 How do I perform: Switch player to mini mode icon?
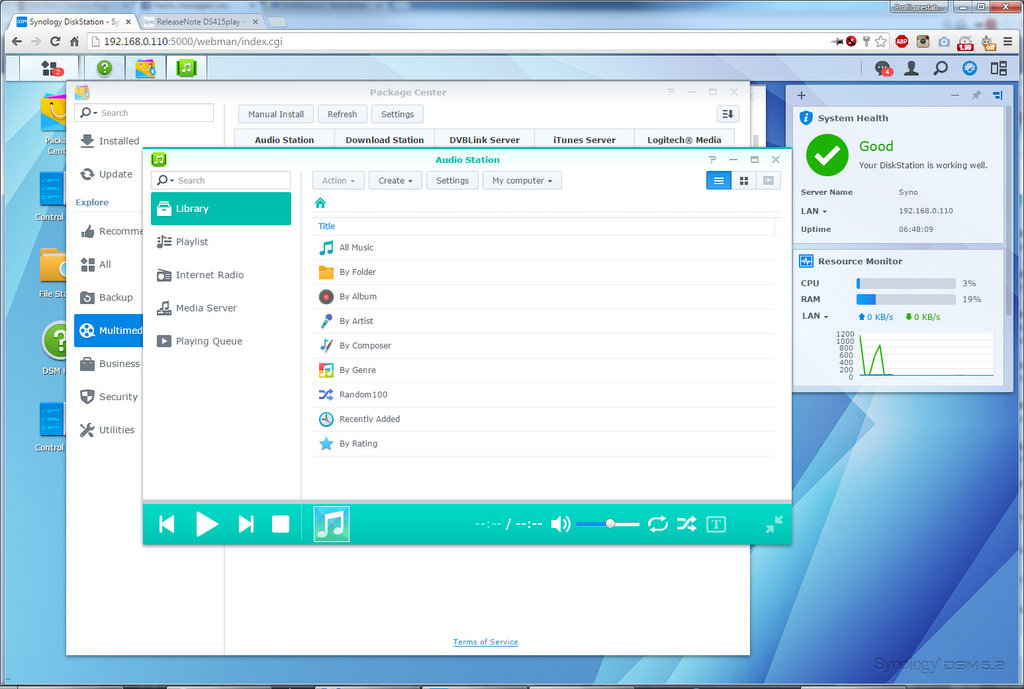(775, 524)
